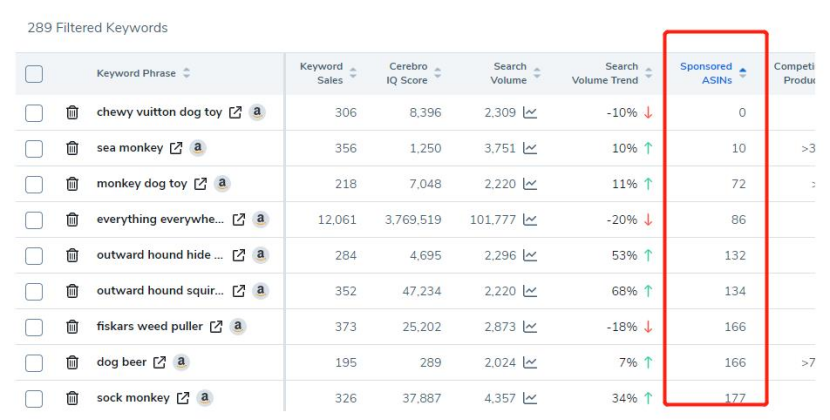Show search volume chart for sea monkey

[x=530, y=148]
